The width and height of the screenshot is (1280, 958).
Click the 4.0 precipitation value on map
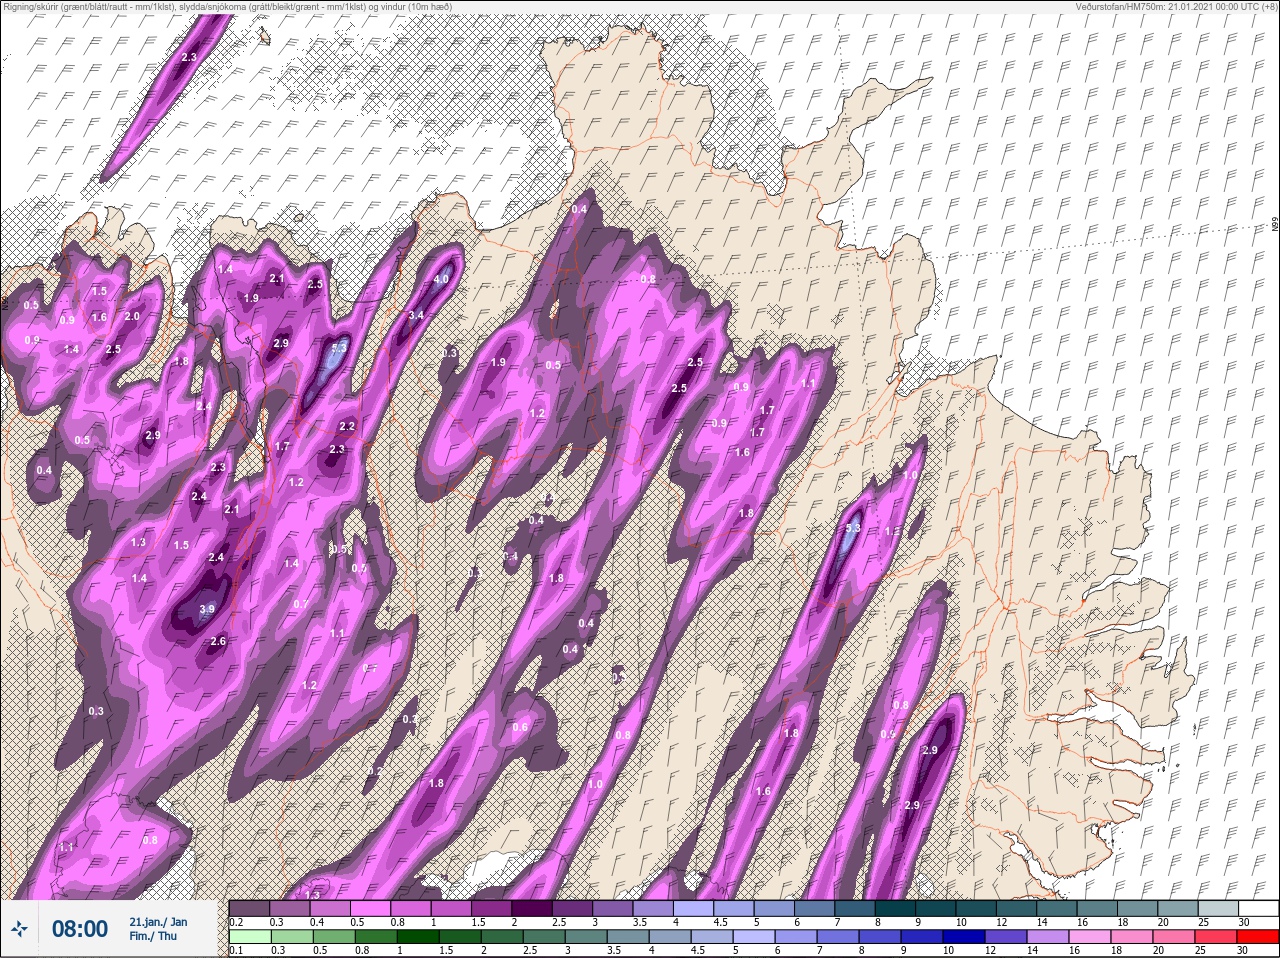click(441, 280)
